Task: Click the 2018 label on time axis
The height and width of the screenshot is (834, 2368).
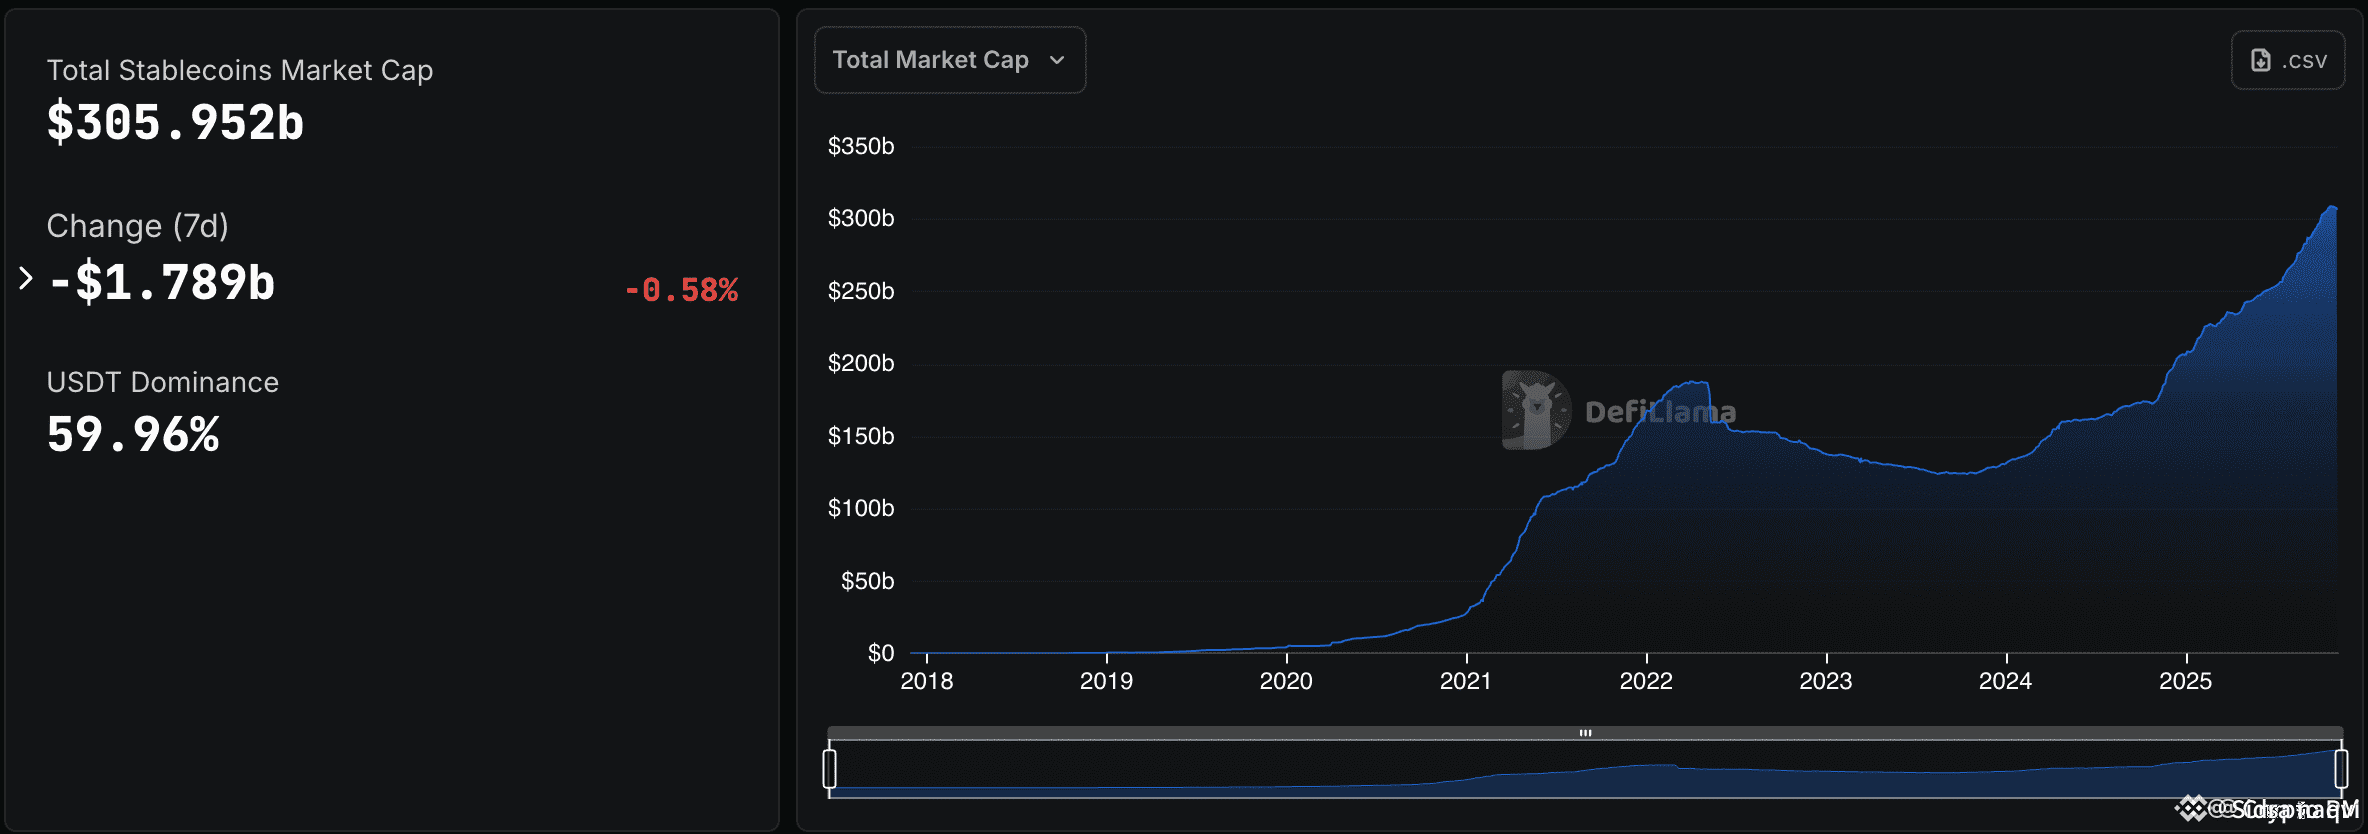Action: point(927,682)
